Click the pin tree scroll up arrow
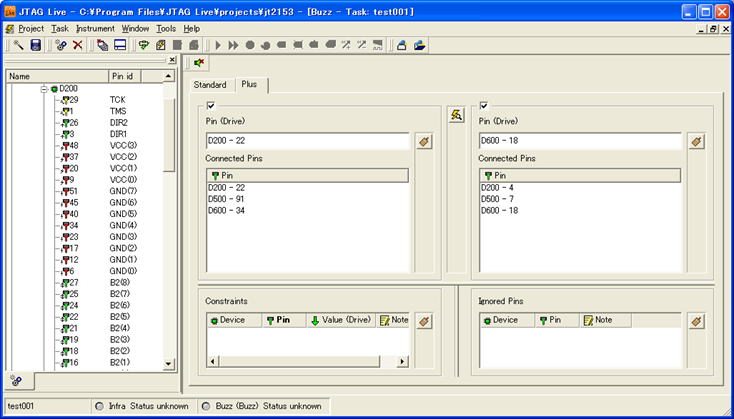Image resolution: width=734 pixels, height=419 pixels. (x=169, y=76)
